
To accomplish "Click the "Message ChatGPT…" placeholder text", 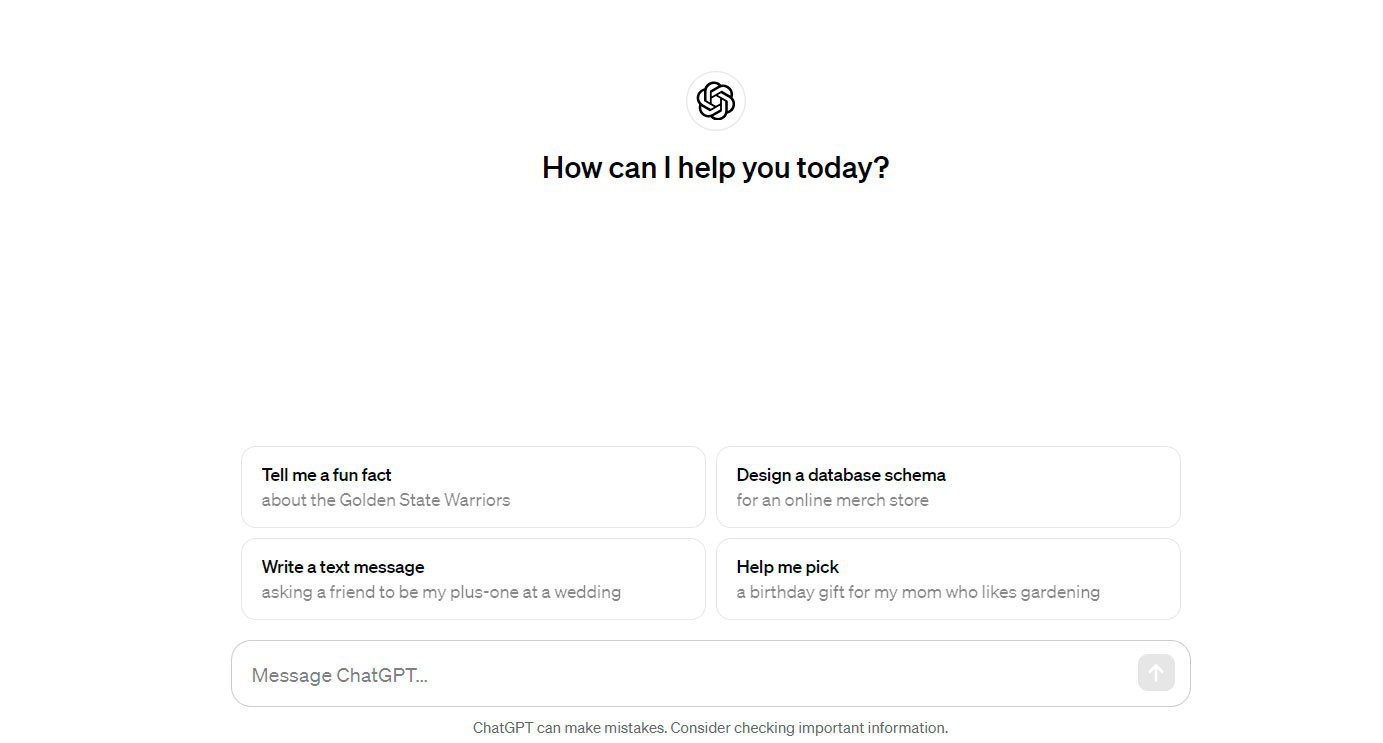I will click(x=339, y=675).
